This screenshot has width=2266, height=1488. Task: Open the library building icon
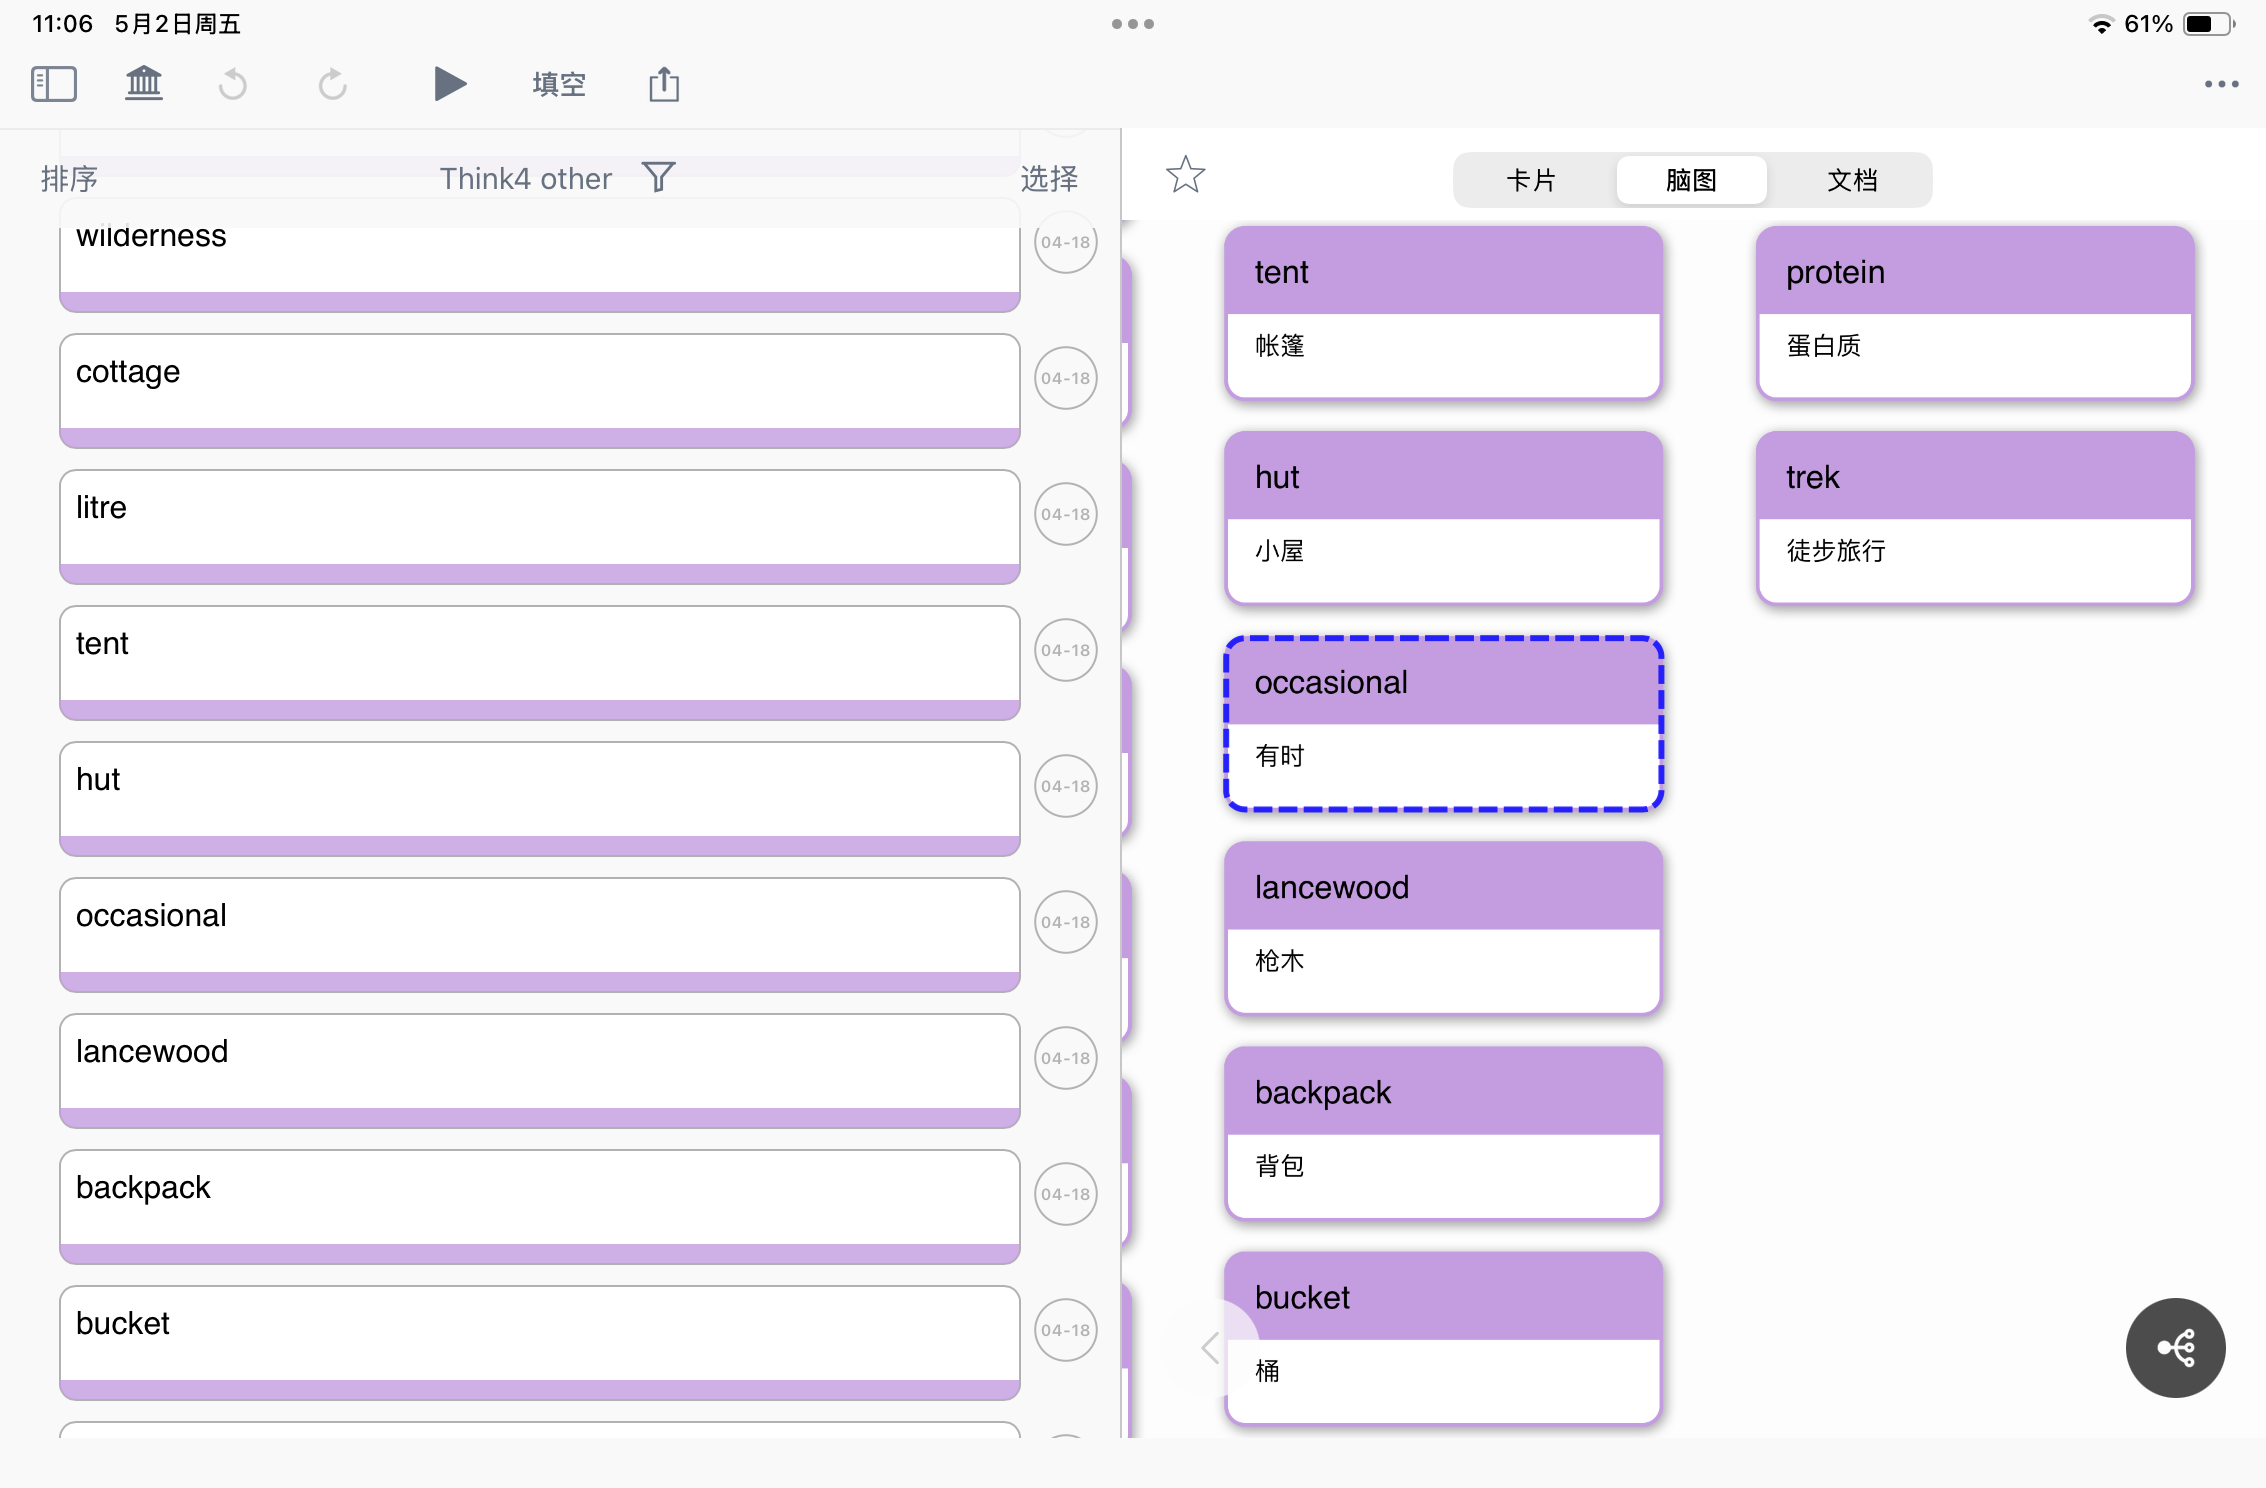(144, 84)
